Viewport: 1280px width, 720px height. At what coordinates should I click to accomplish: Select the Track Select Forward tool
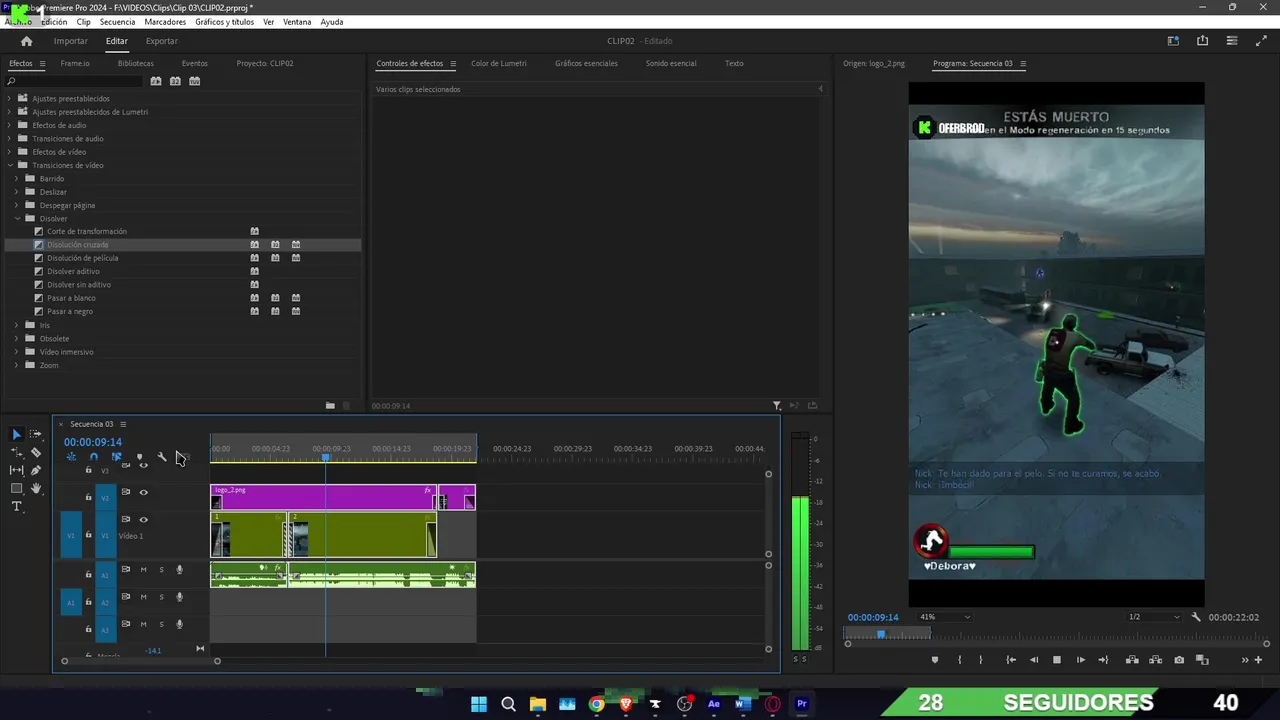(36, 434)
